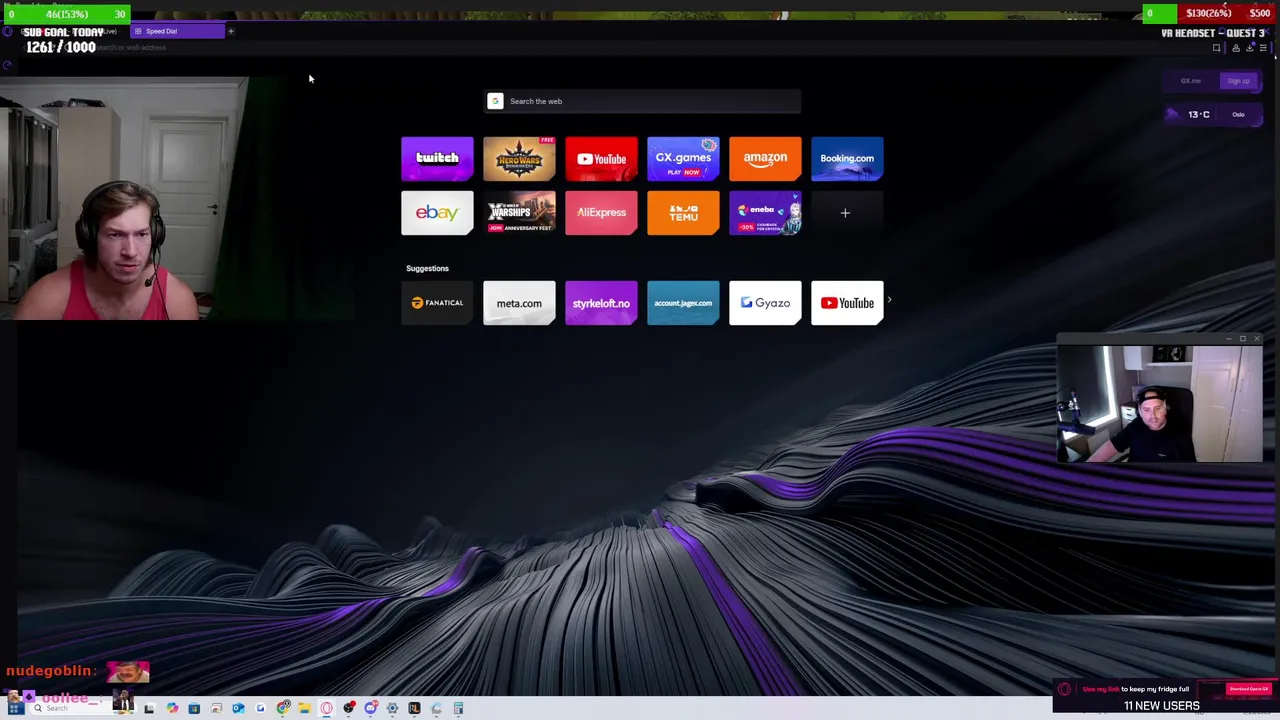The width and height of the screenshot is (1280, 720).
Task: Open the RuneLite taskbar icon
Action: point(414,708)
